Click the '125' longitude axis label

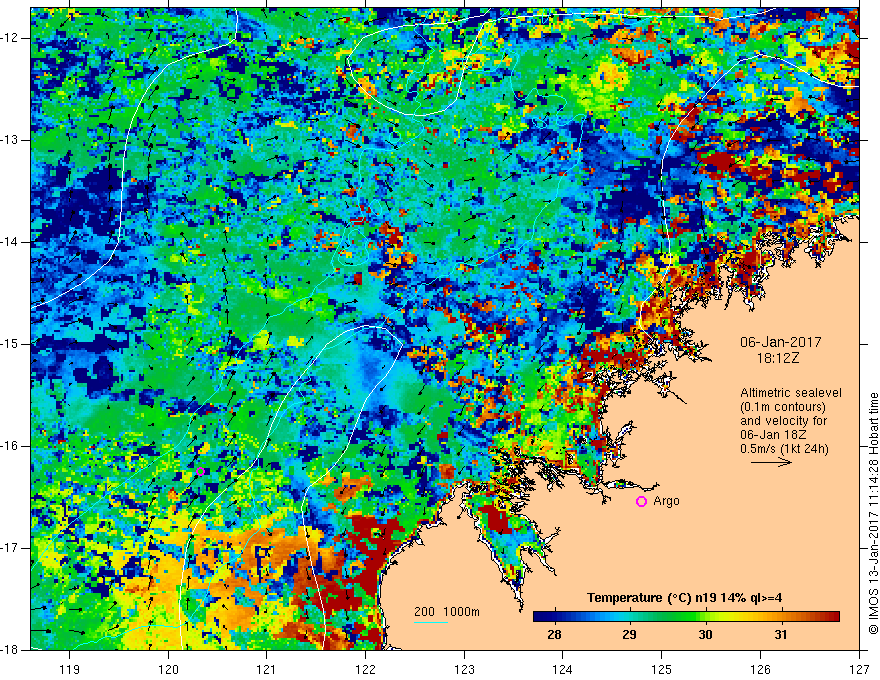[x=662, y=669]
